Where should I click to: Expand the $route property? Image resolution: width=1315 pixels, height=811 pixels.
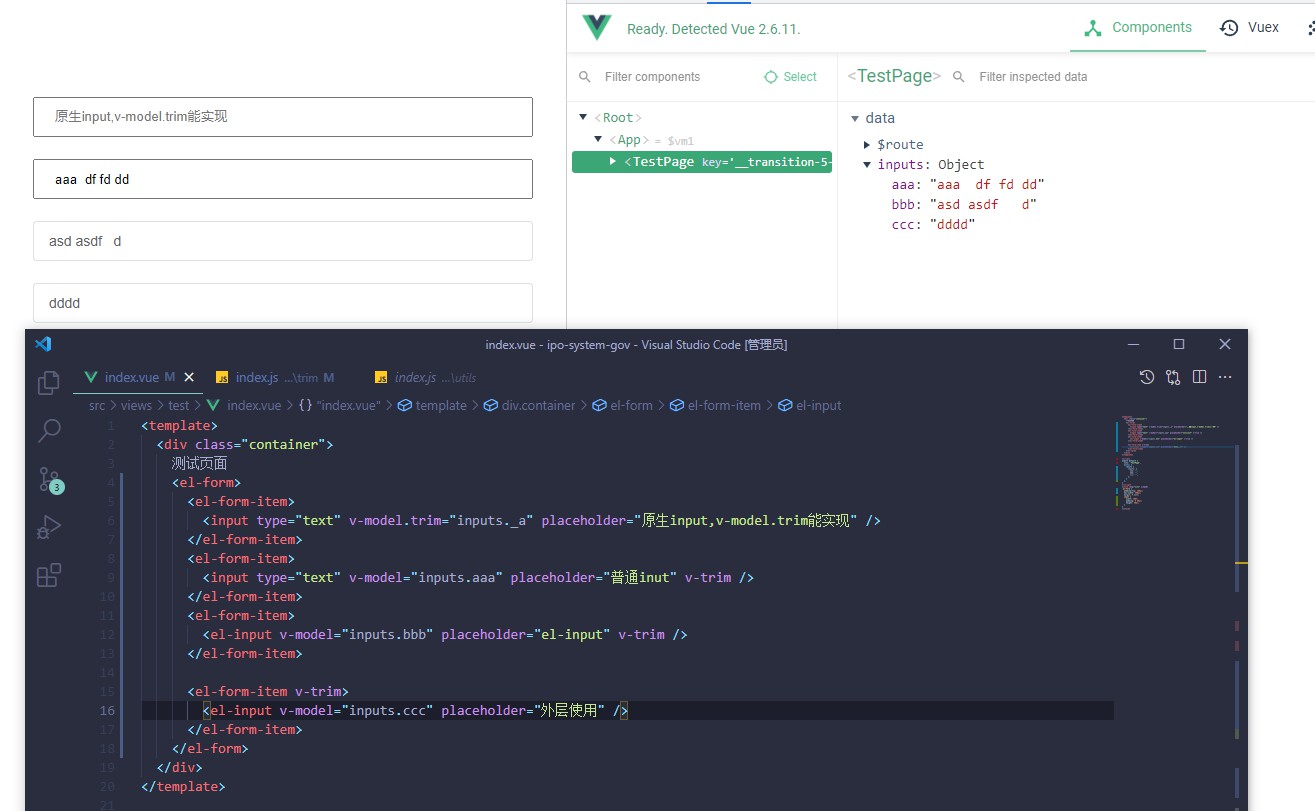[868, 145]
